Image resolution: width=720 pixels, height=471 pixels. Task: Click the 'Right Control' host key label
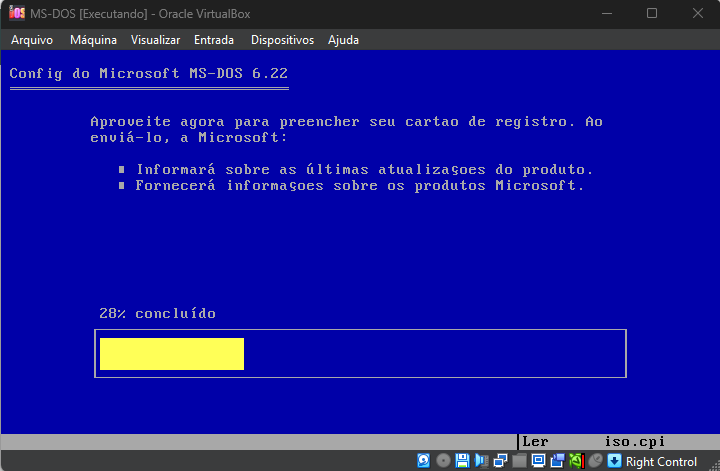[661, 461]
